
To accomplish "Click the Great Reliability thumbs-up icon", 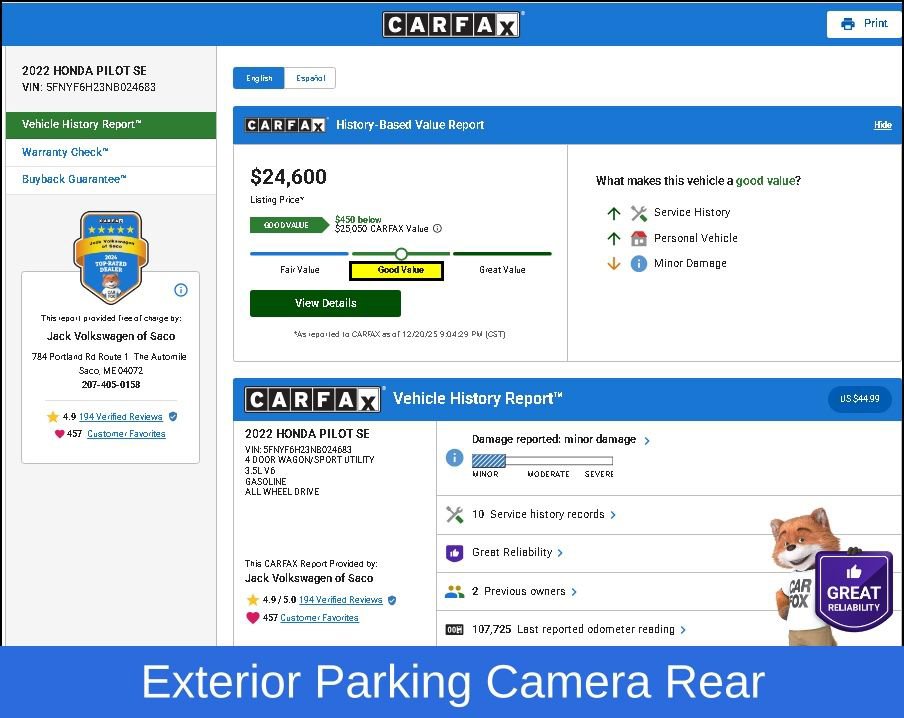I will [454, 553].
